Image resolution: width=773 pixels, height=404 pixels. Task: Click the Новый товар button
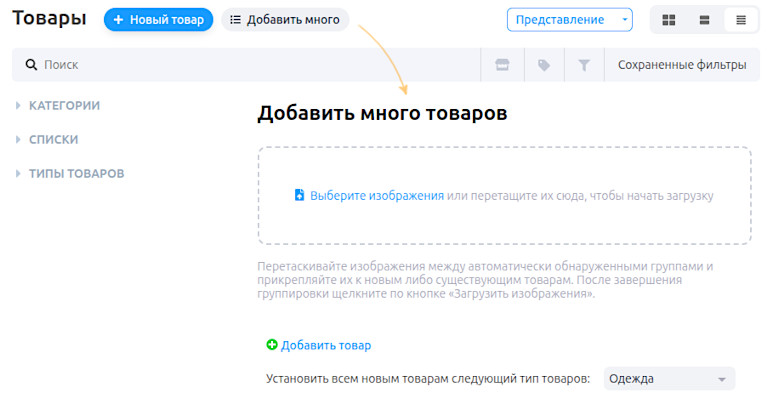[158, 20]
